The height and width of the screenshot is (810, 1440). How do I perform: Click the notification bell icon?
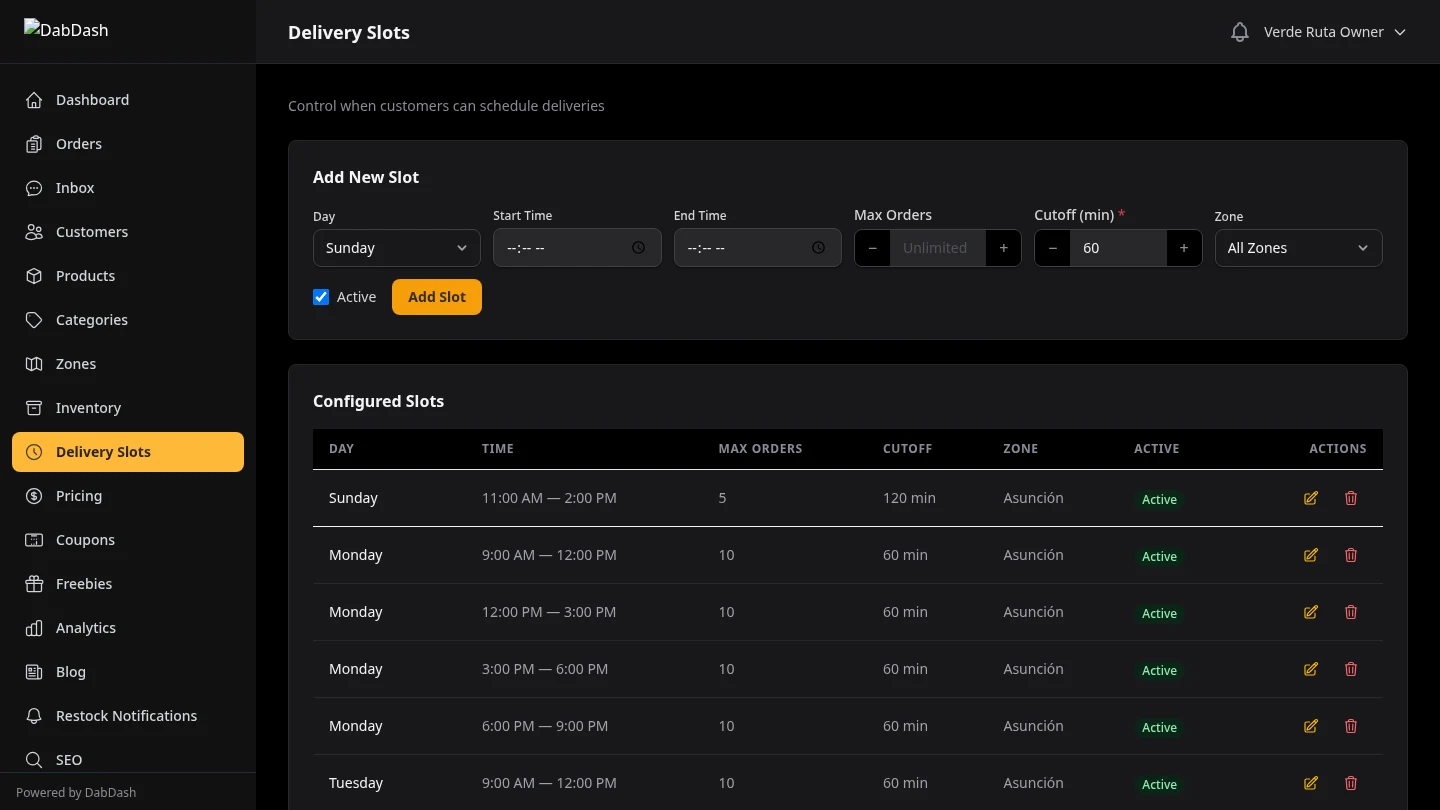tap(1239, 31)
